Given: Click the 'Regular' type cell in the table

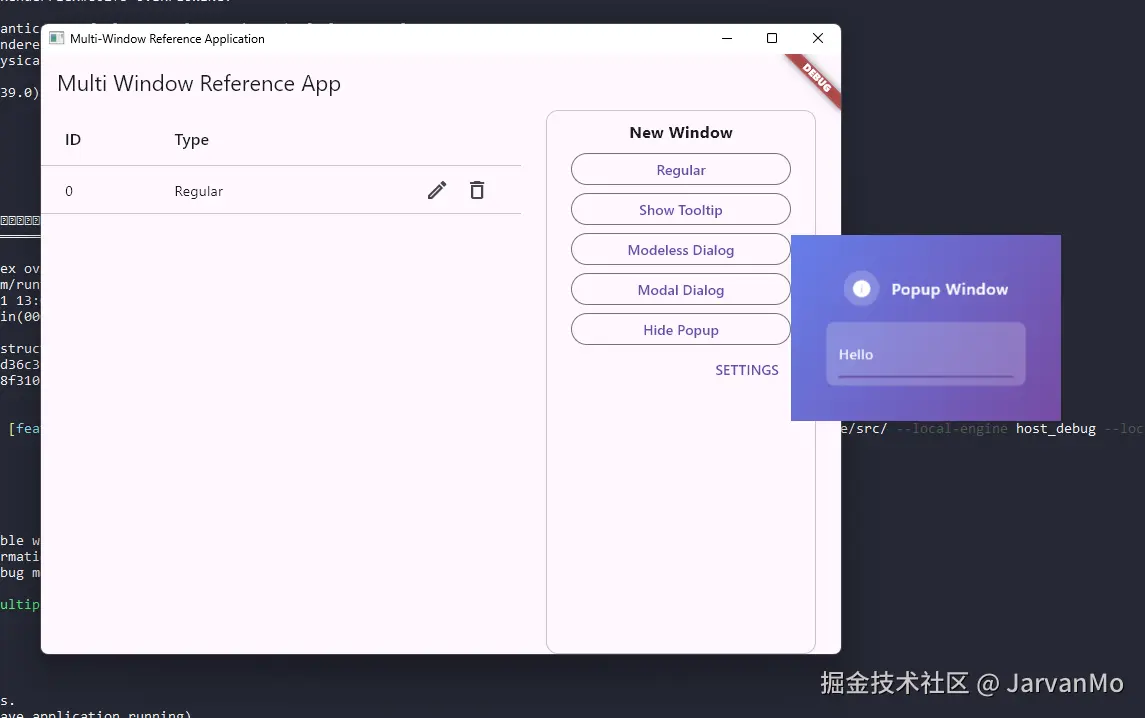Looking at the screenshot, I should [199, 191].
